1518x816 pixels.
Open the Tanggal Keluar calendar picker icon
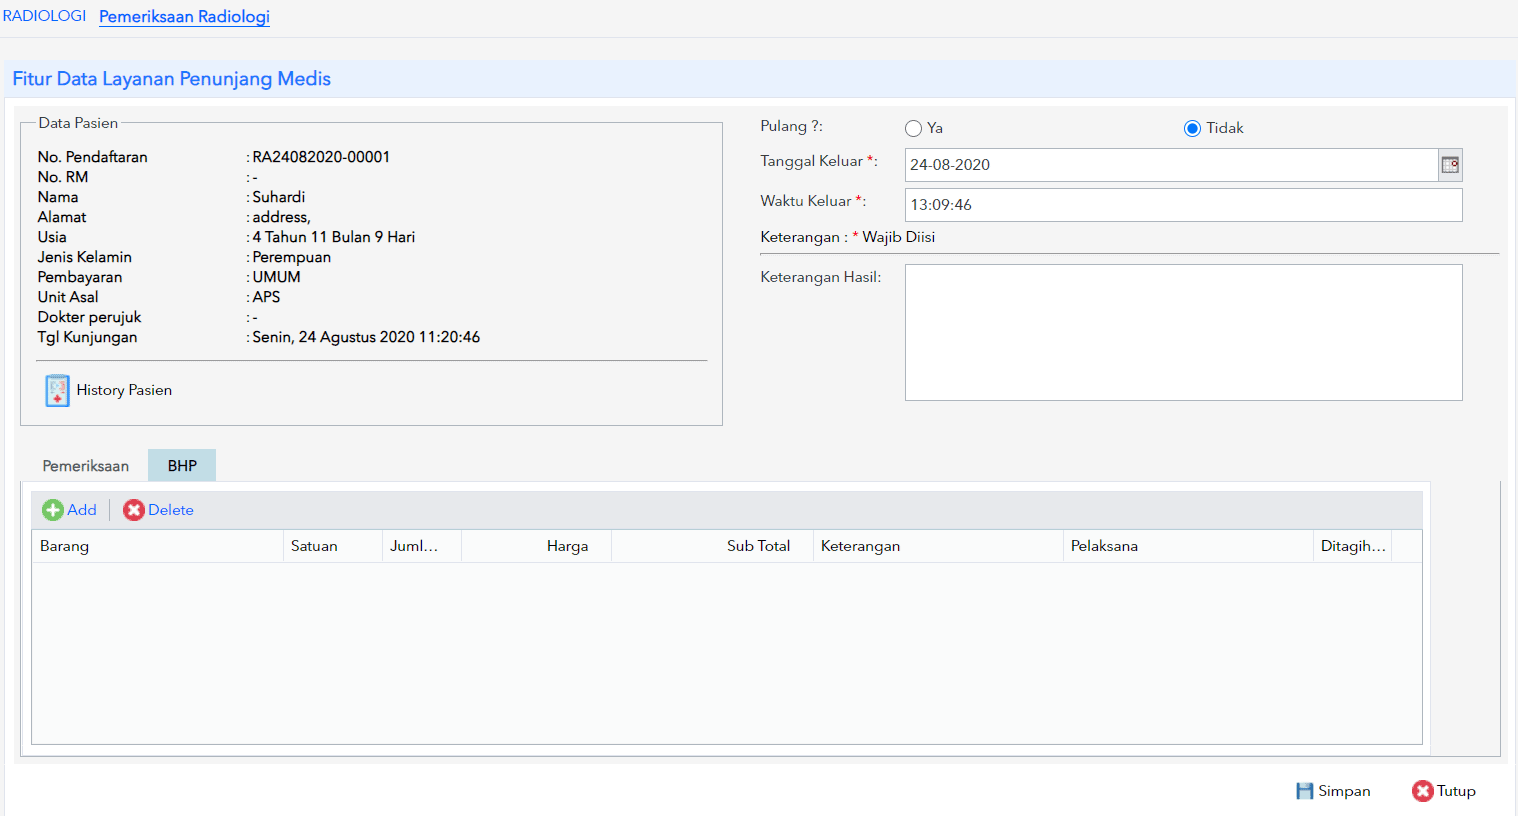[x=1450, y=165]
